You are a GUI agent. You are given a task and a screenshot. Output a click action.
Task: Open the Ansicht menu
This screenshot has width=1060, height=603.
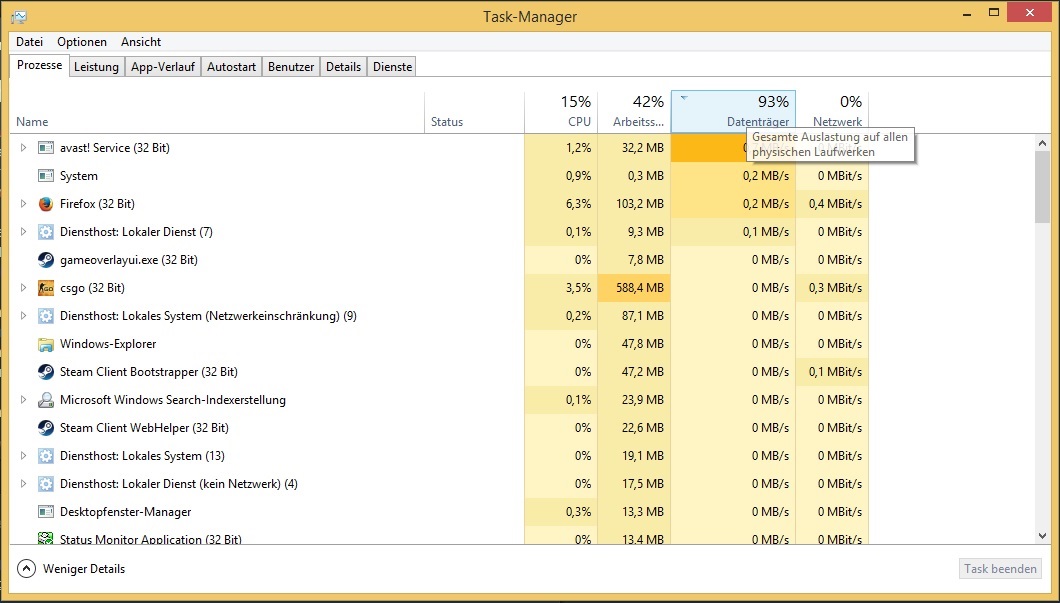coord(141,42)
